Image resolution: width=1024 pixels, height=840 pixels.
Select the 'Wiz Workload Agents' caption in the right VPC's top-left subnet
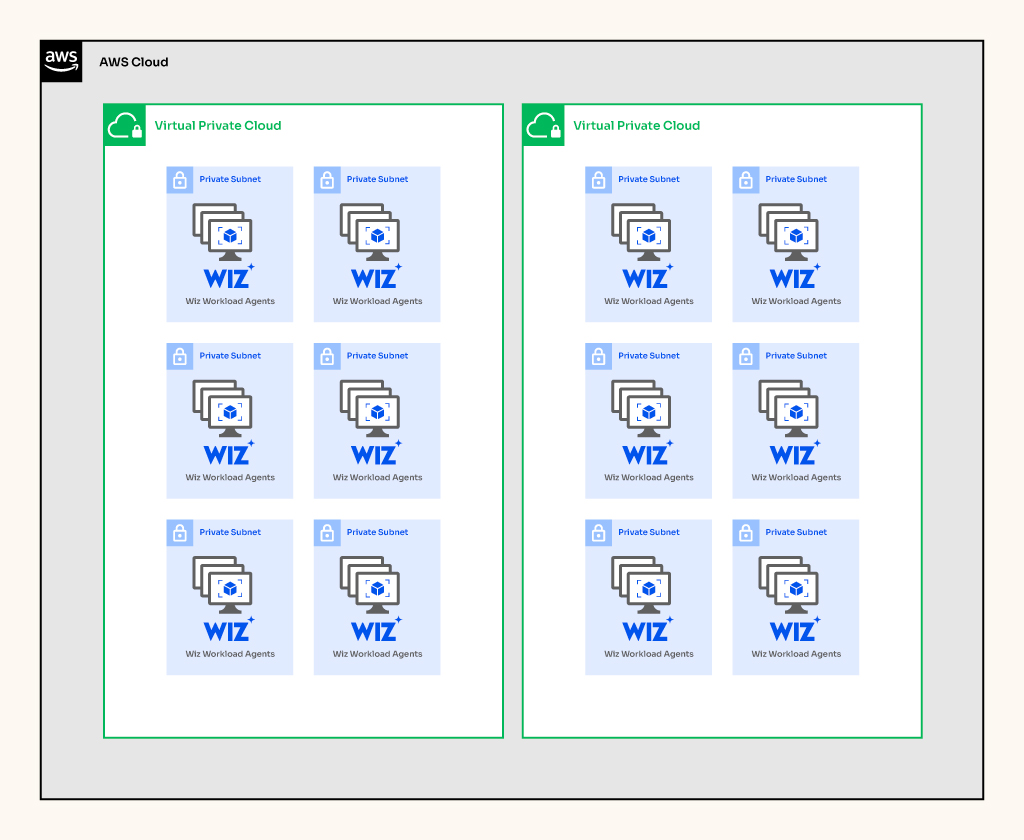click(648, 301)
